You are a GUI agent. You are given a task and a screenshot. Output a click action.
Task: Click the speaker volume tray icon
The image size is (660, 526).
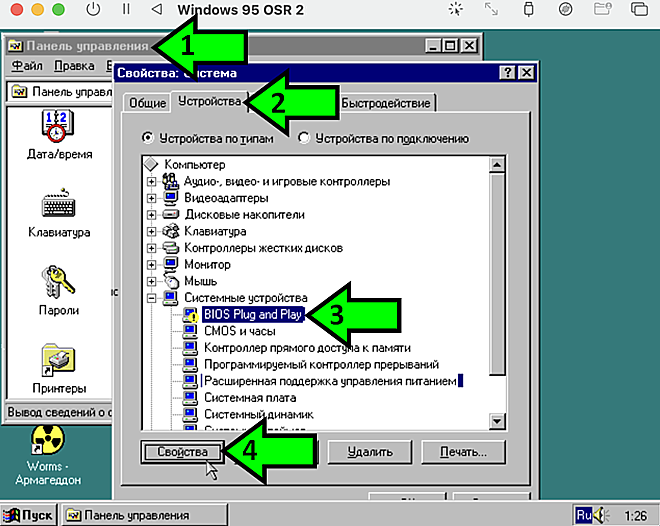click(601, 515)
